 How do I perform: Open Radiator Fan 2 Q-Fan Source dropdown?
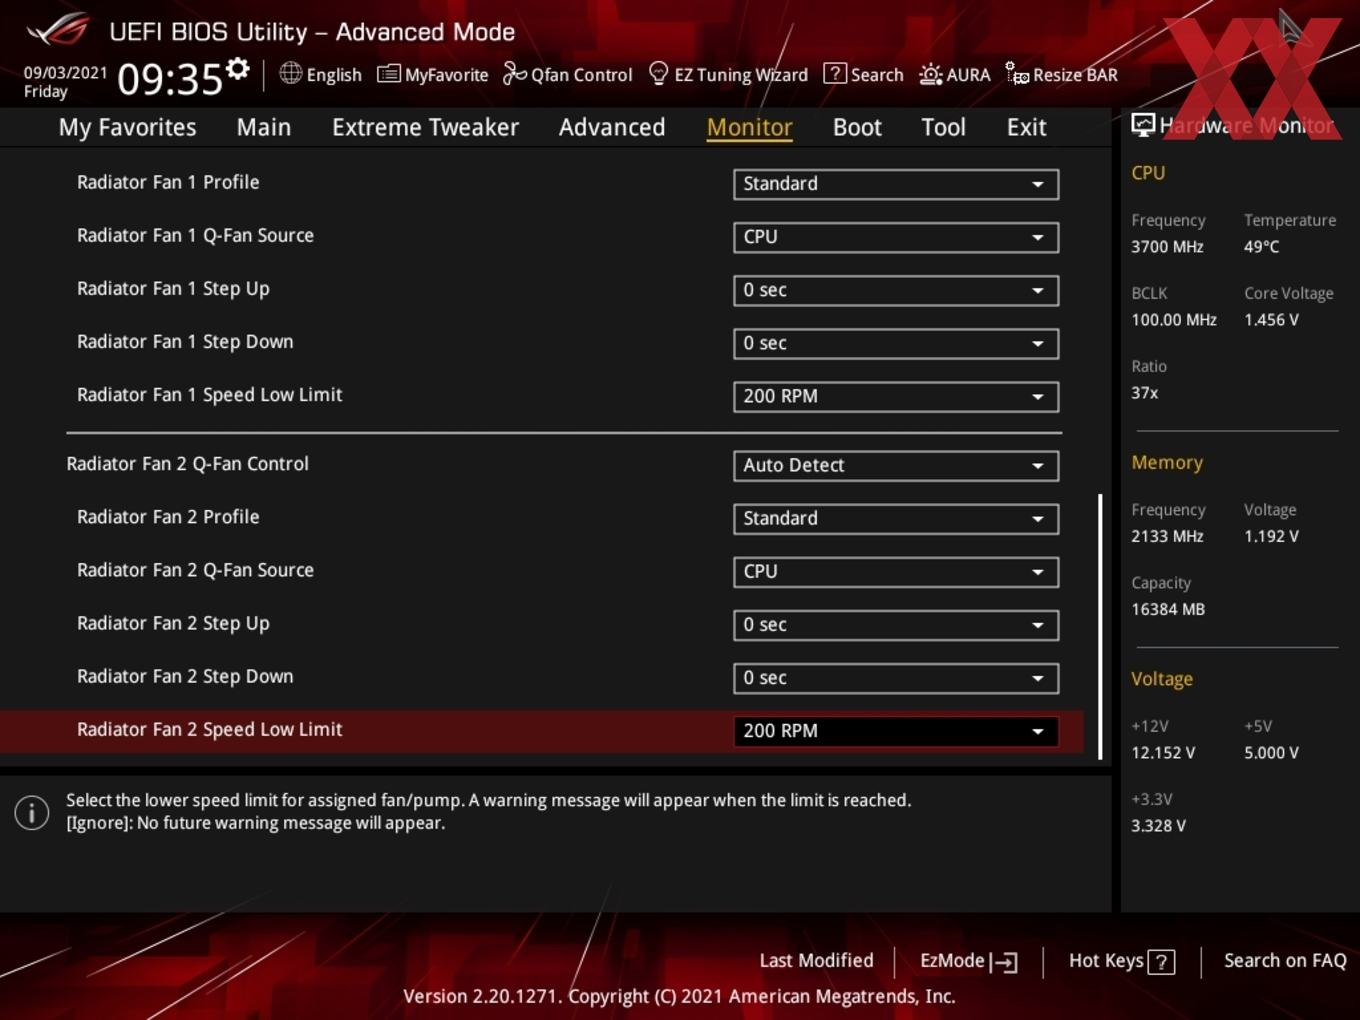tap(896, 571)
